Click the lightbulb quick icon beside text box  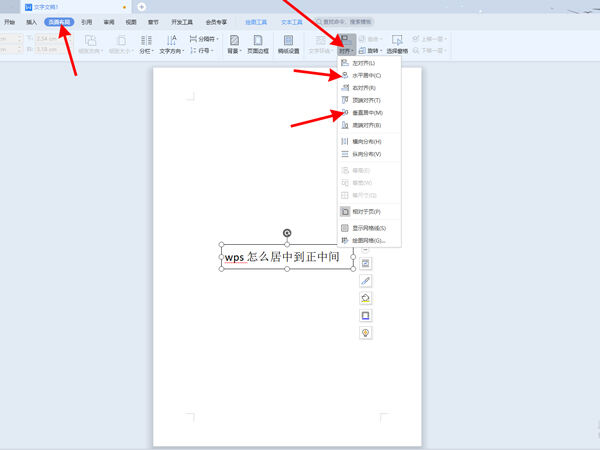[x=366, y=332]
